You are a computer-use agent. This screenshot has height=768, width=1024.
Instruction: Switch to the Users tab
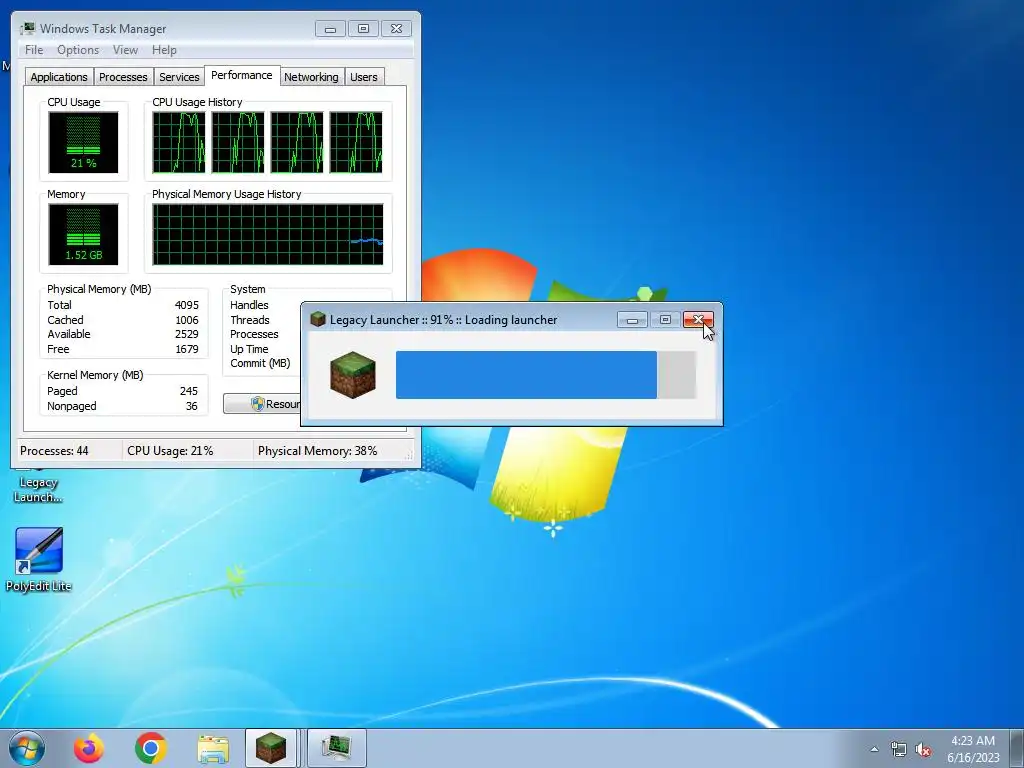point(364,77)
